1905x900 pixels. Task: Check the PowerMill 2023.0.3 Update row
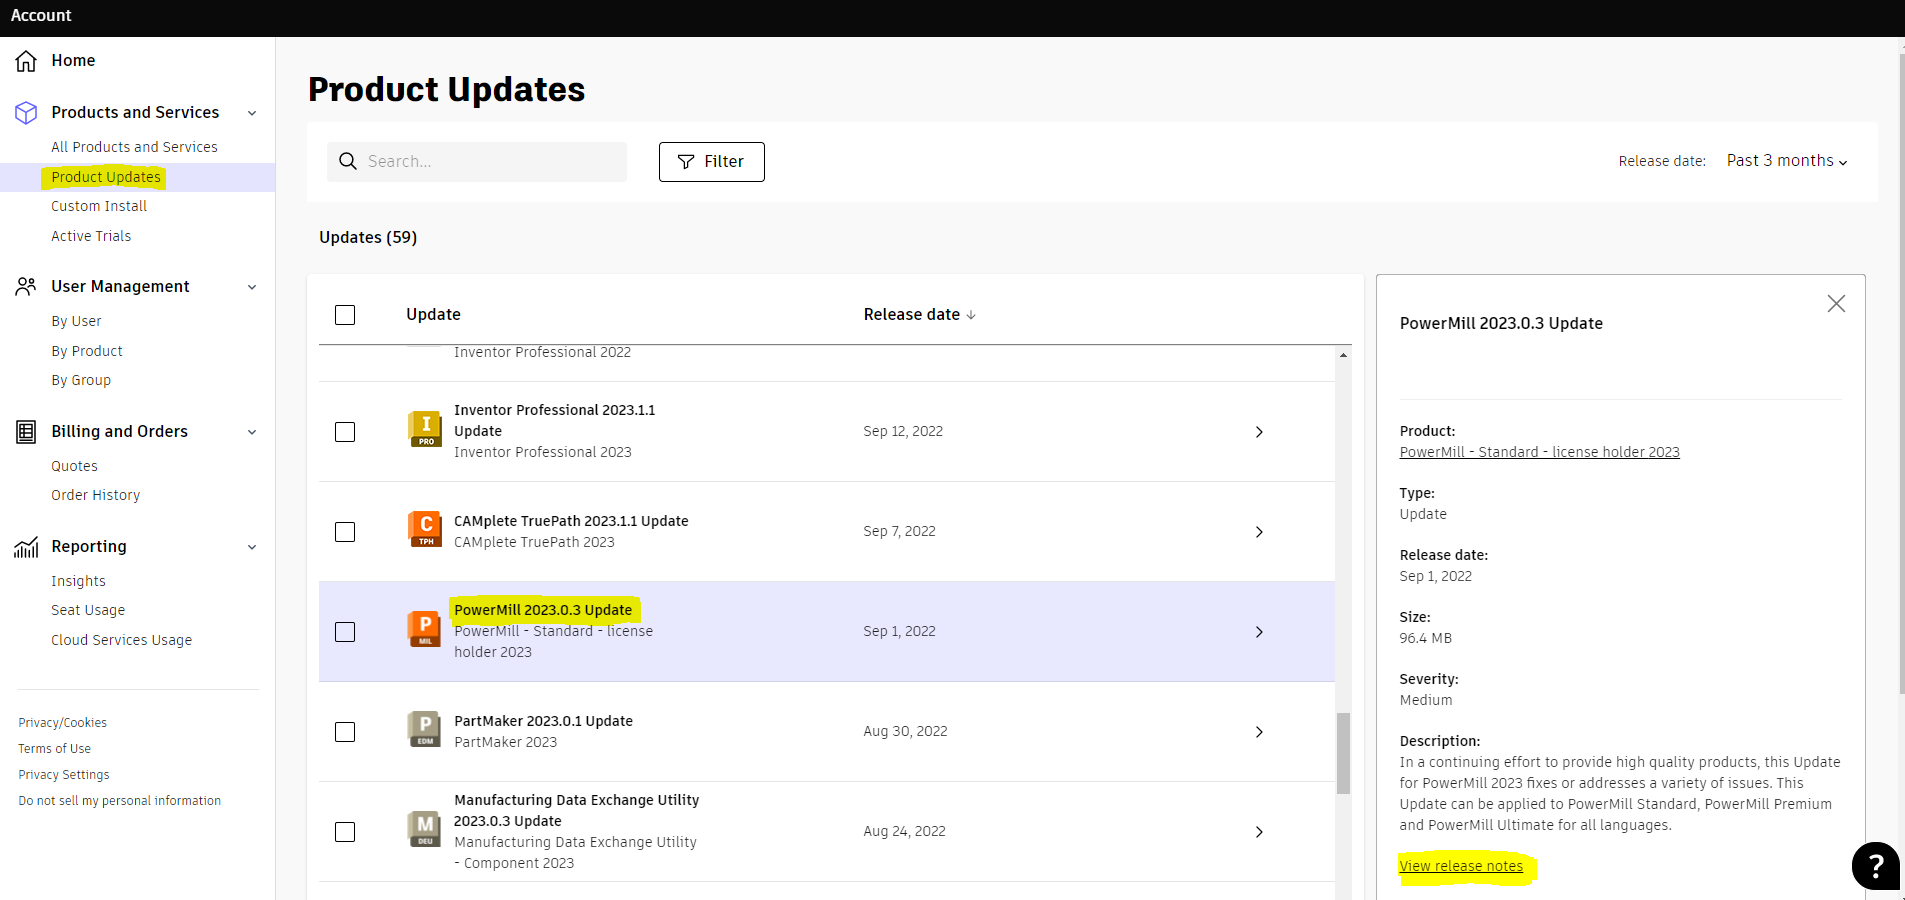345,632
